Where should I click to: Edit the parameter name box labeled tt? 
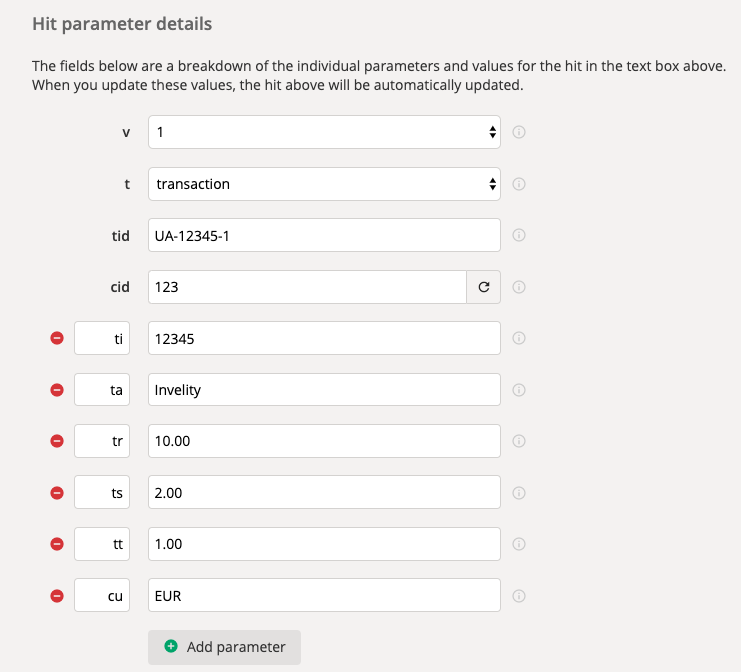click(102, 544)
